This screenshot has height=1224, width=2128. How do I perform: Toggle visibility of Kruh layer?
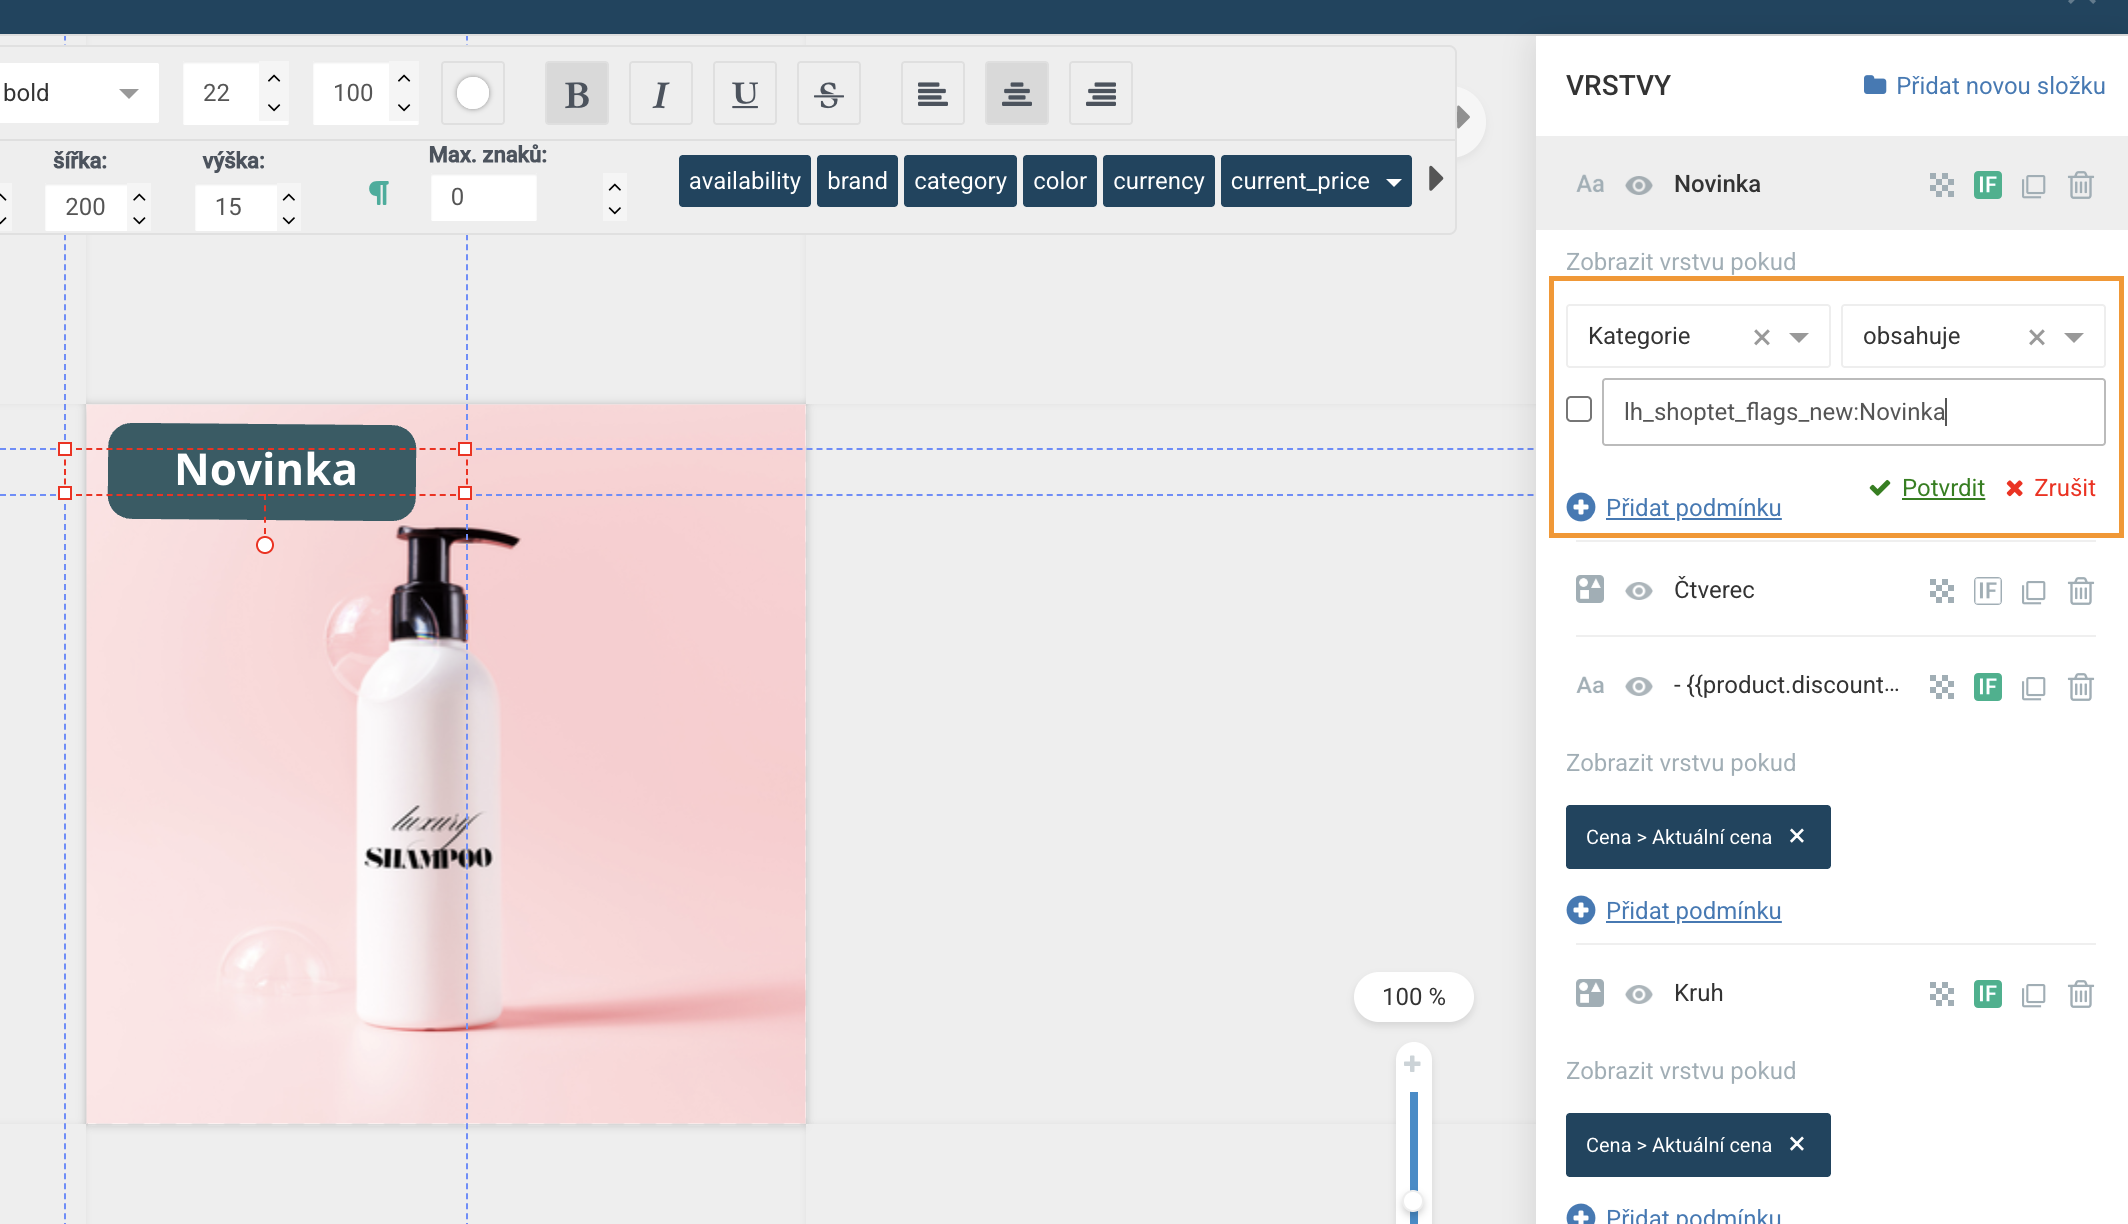[x=1638, y=994]
